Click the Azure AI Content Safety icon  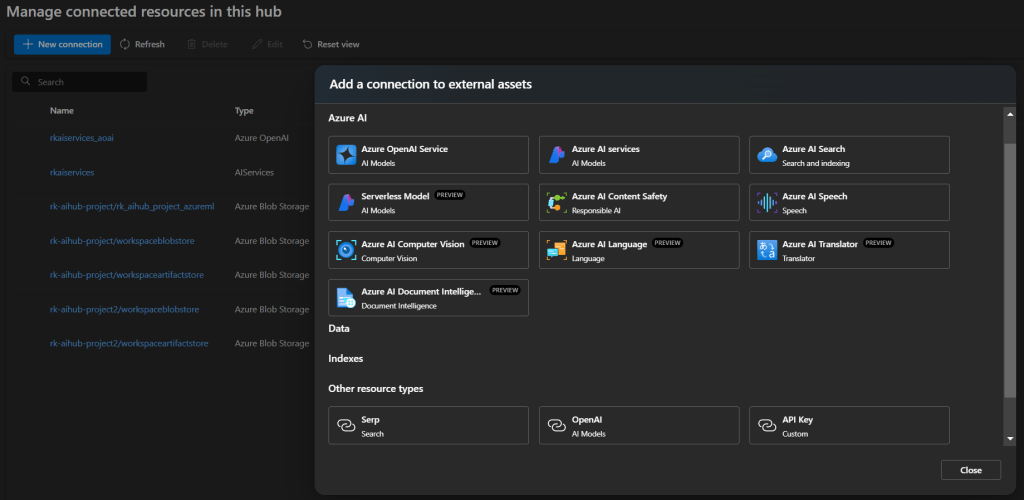pos(557,203)
